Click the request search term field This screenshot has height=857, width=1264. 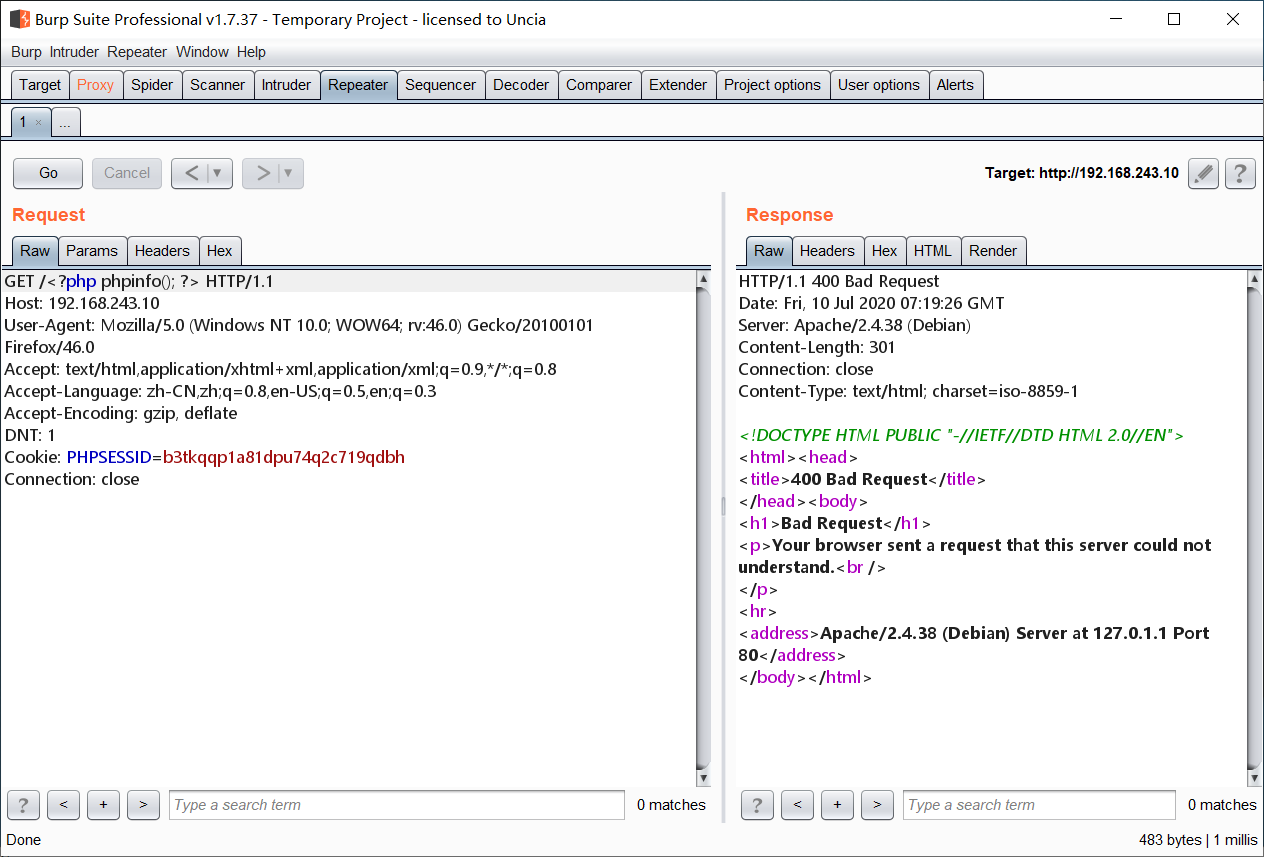397,805
